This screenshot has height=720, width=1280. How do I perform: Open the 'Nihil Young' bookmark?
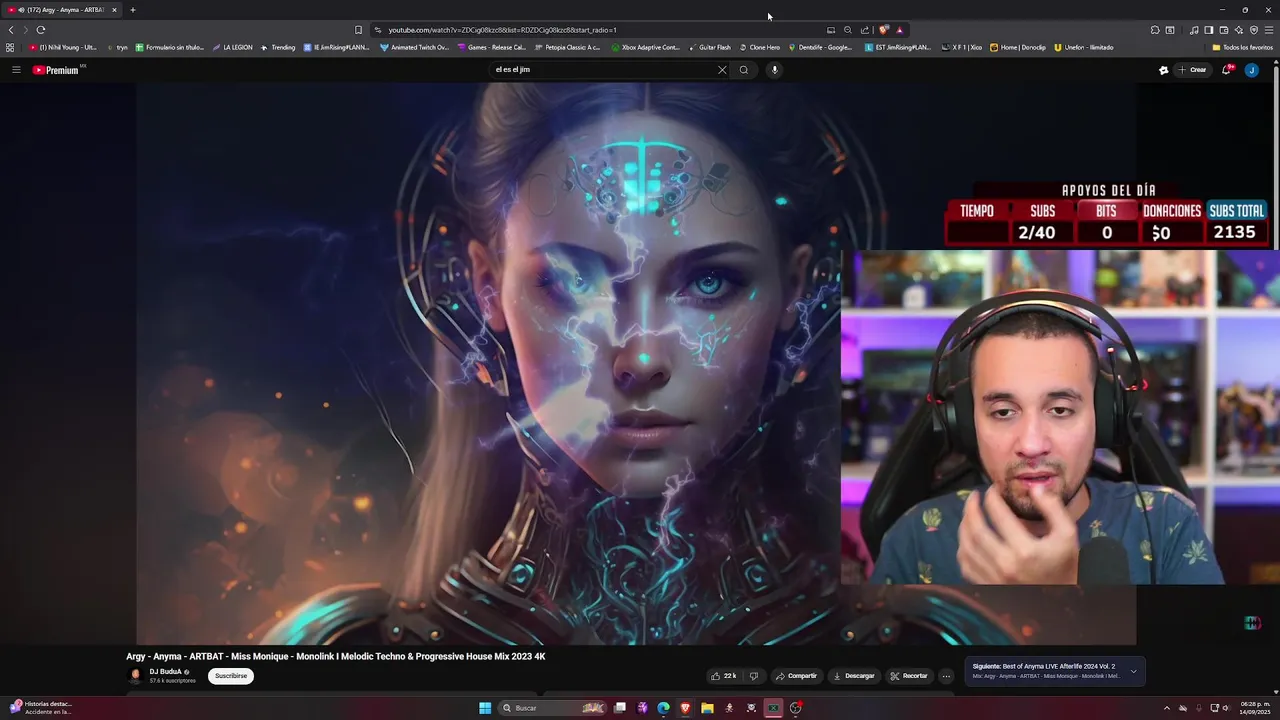[x=63, y=47]
